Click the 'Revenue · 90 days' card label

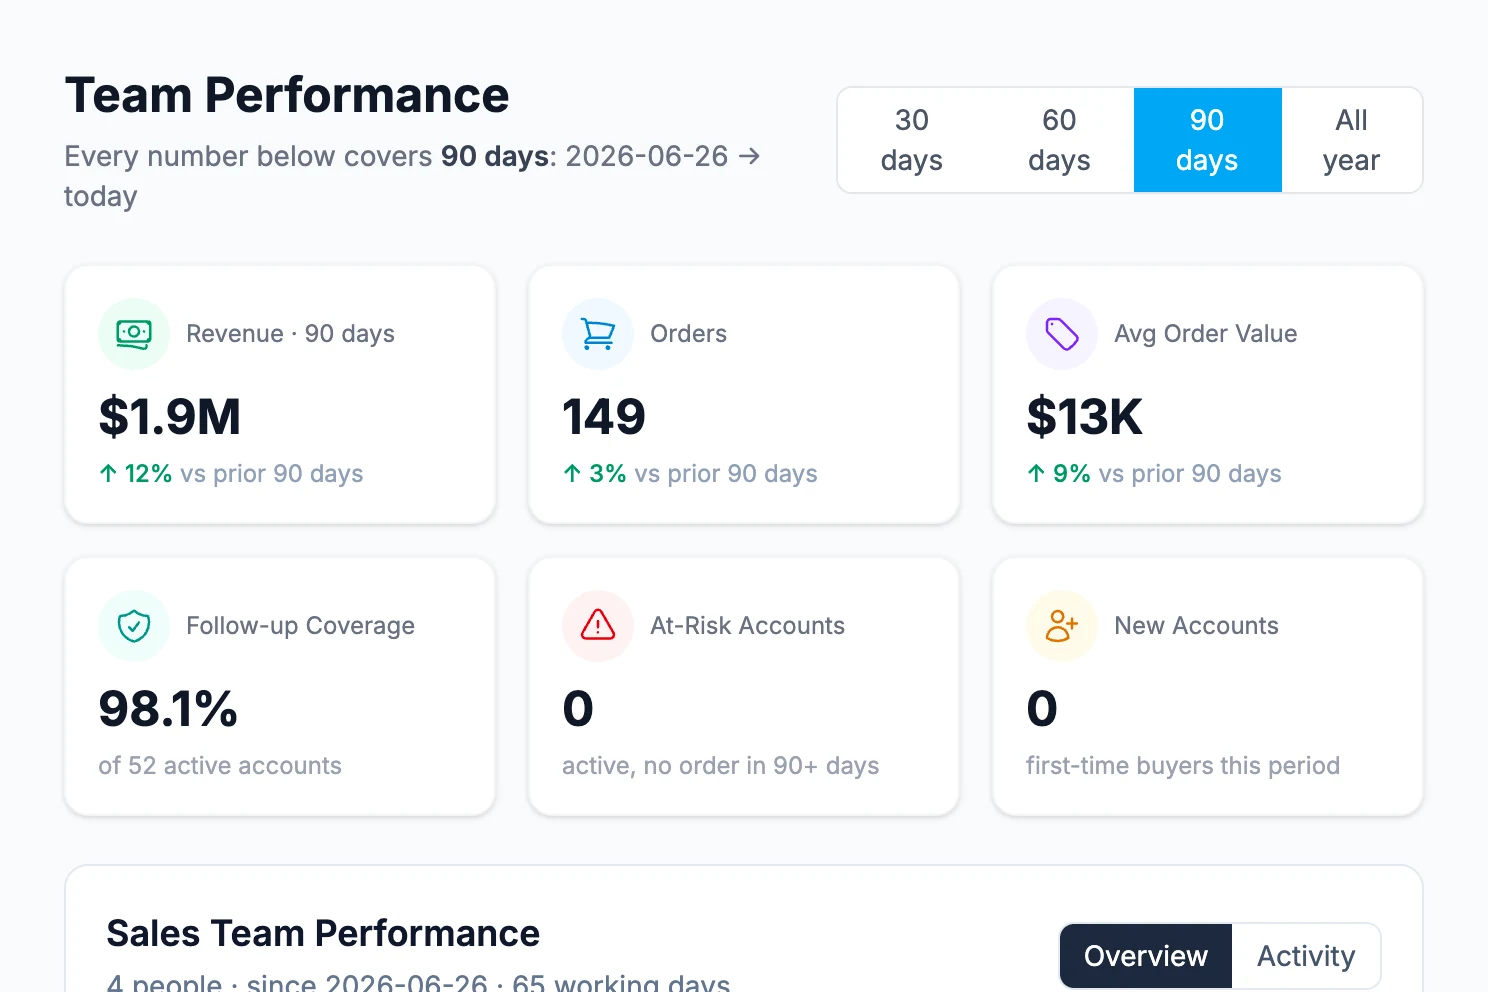pos(290,334)
